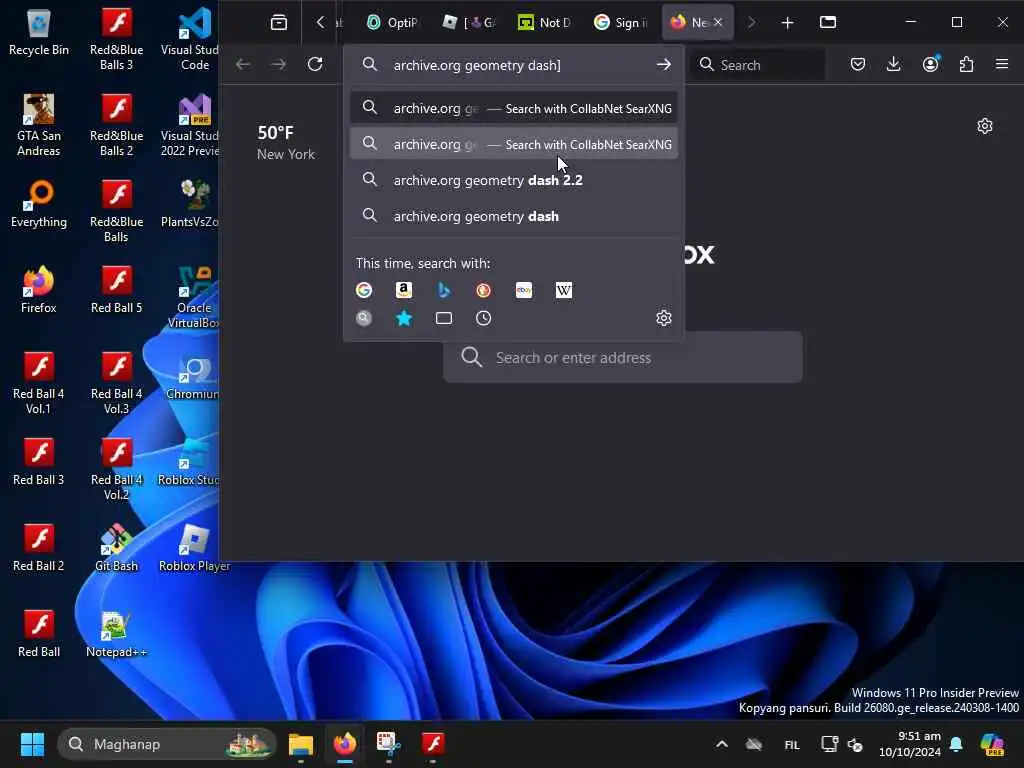Open the Extensions puzzle icon
This screenshot has height=768, width=1024.
coord(966,64)
